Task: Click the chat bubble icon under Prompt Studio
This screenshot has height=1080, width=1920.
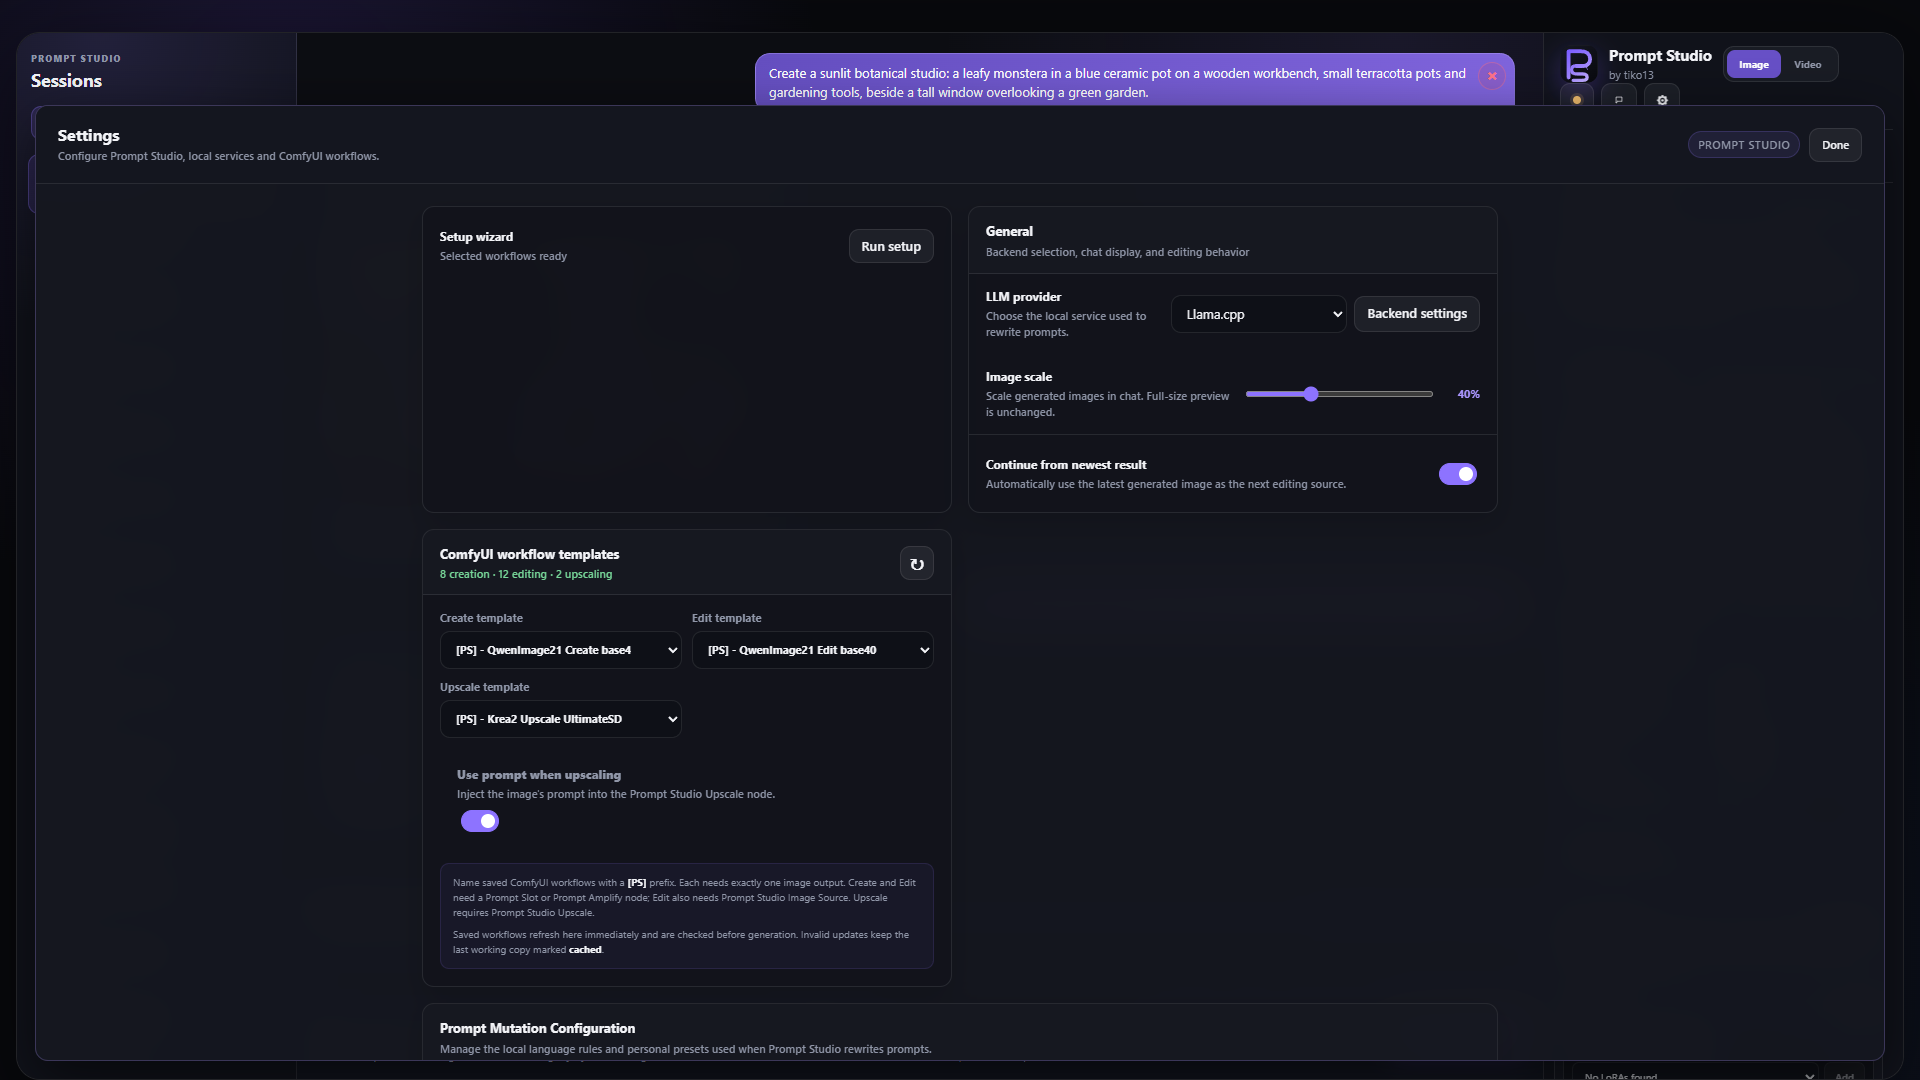Action: pos(1619,99)
